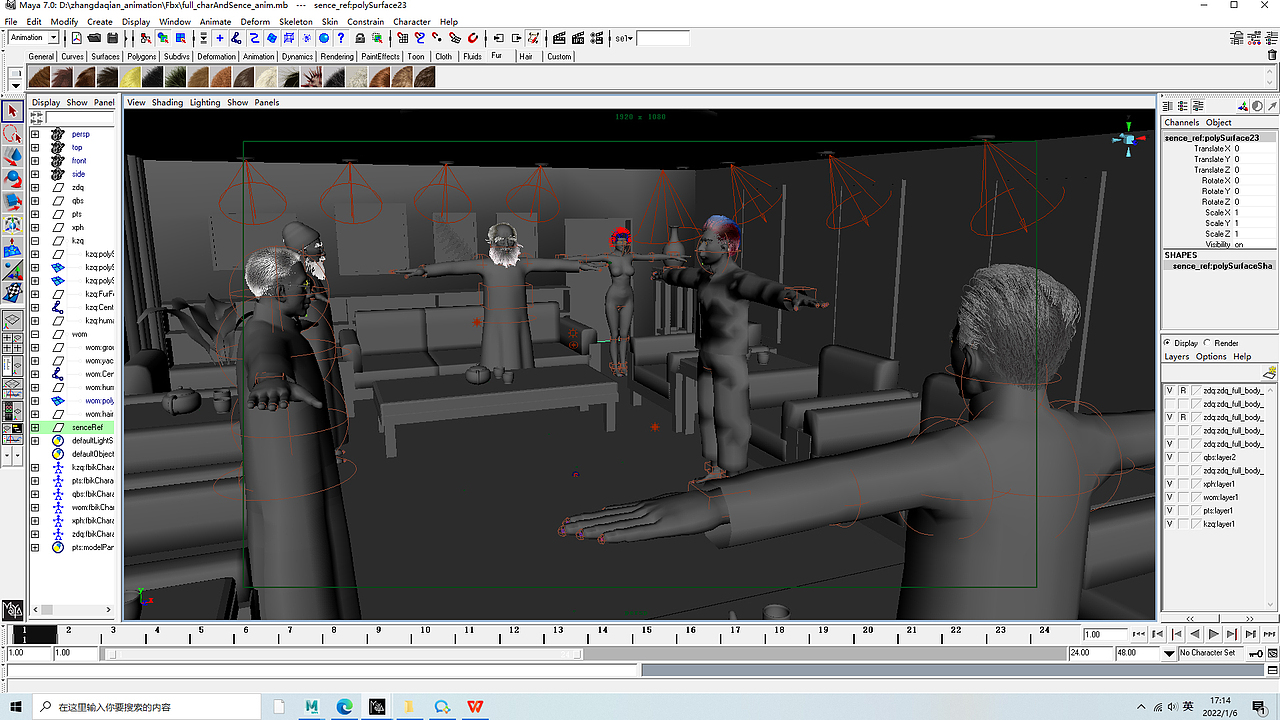Expand the zdq node in outliner
Screen dimensions: 1280x720
[35, 187]
